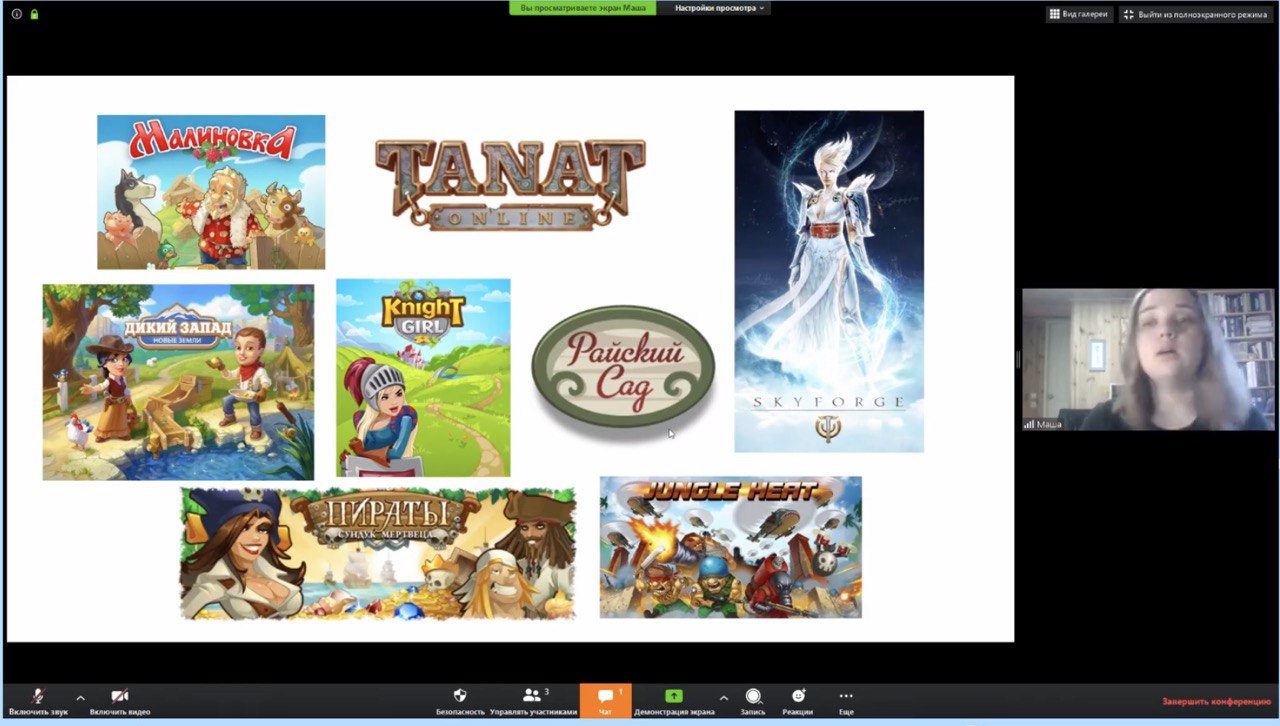Open Настройки просмотра dropdown
This screenshot has width=1280, height=726.
(x=720, y=8)
